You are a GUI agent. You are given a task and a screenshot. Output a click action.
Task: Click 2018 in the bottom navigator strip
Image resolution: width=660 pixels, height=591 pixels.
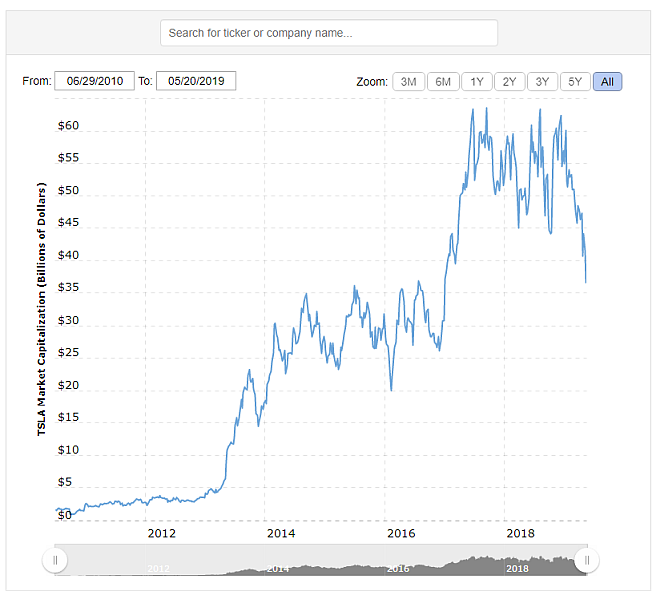pyautogui.click(x=517, y=568)
